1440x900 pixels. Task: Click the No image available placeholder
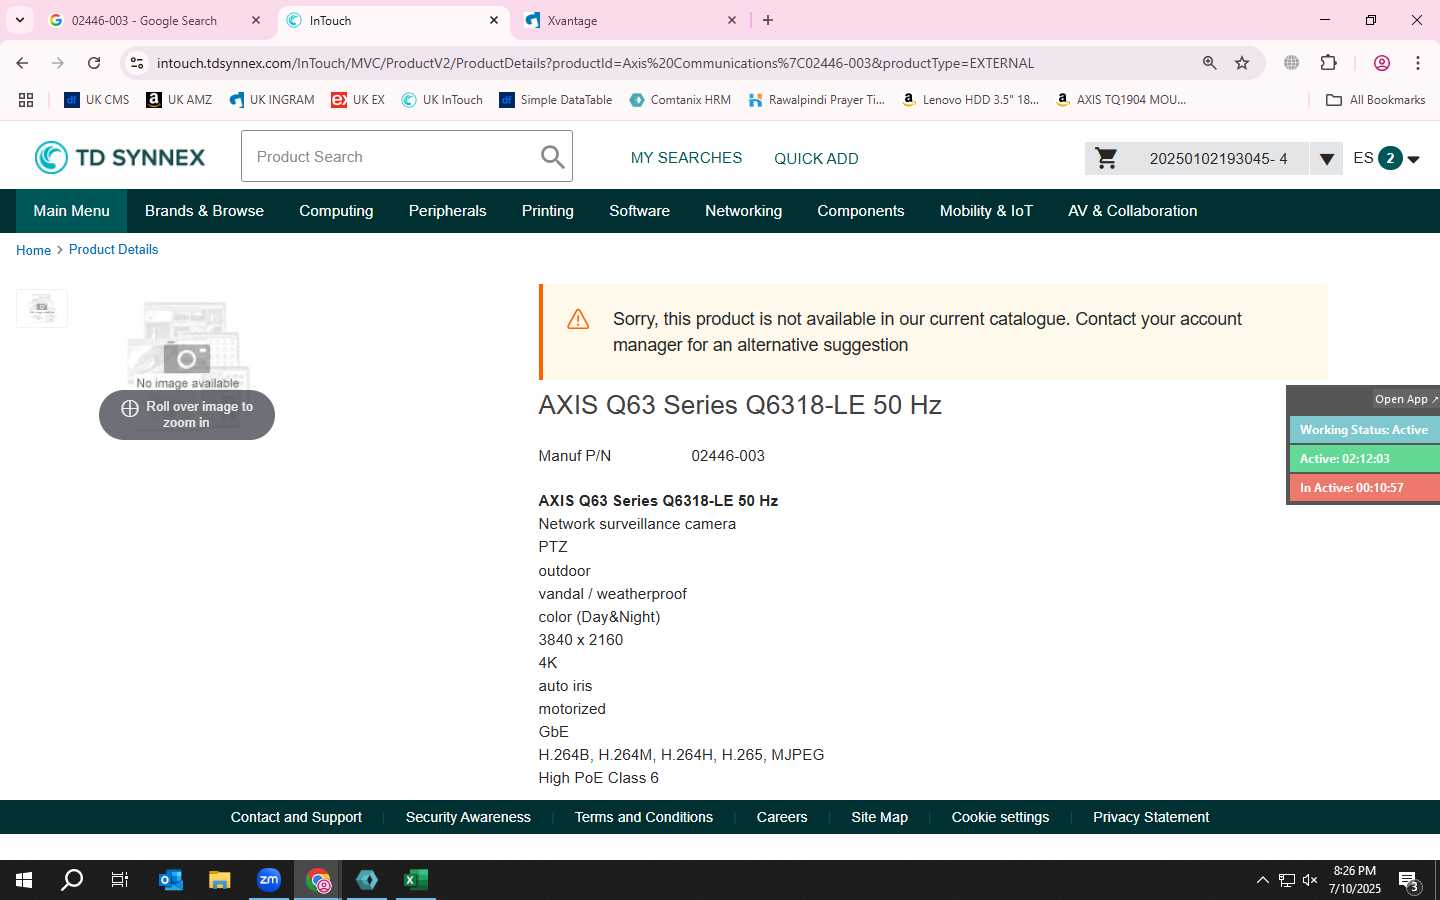pyautogui.click(x=187, y=345)
